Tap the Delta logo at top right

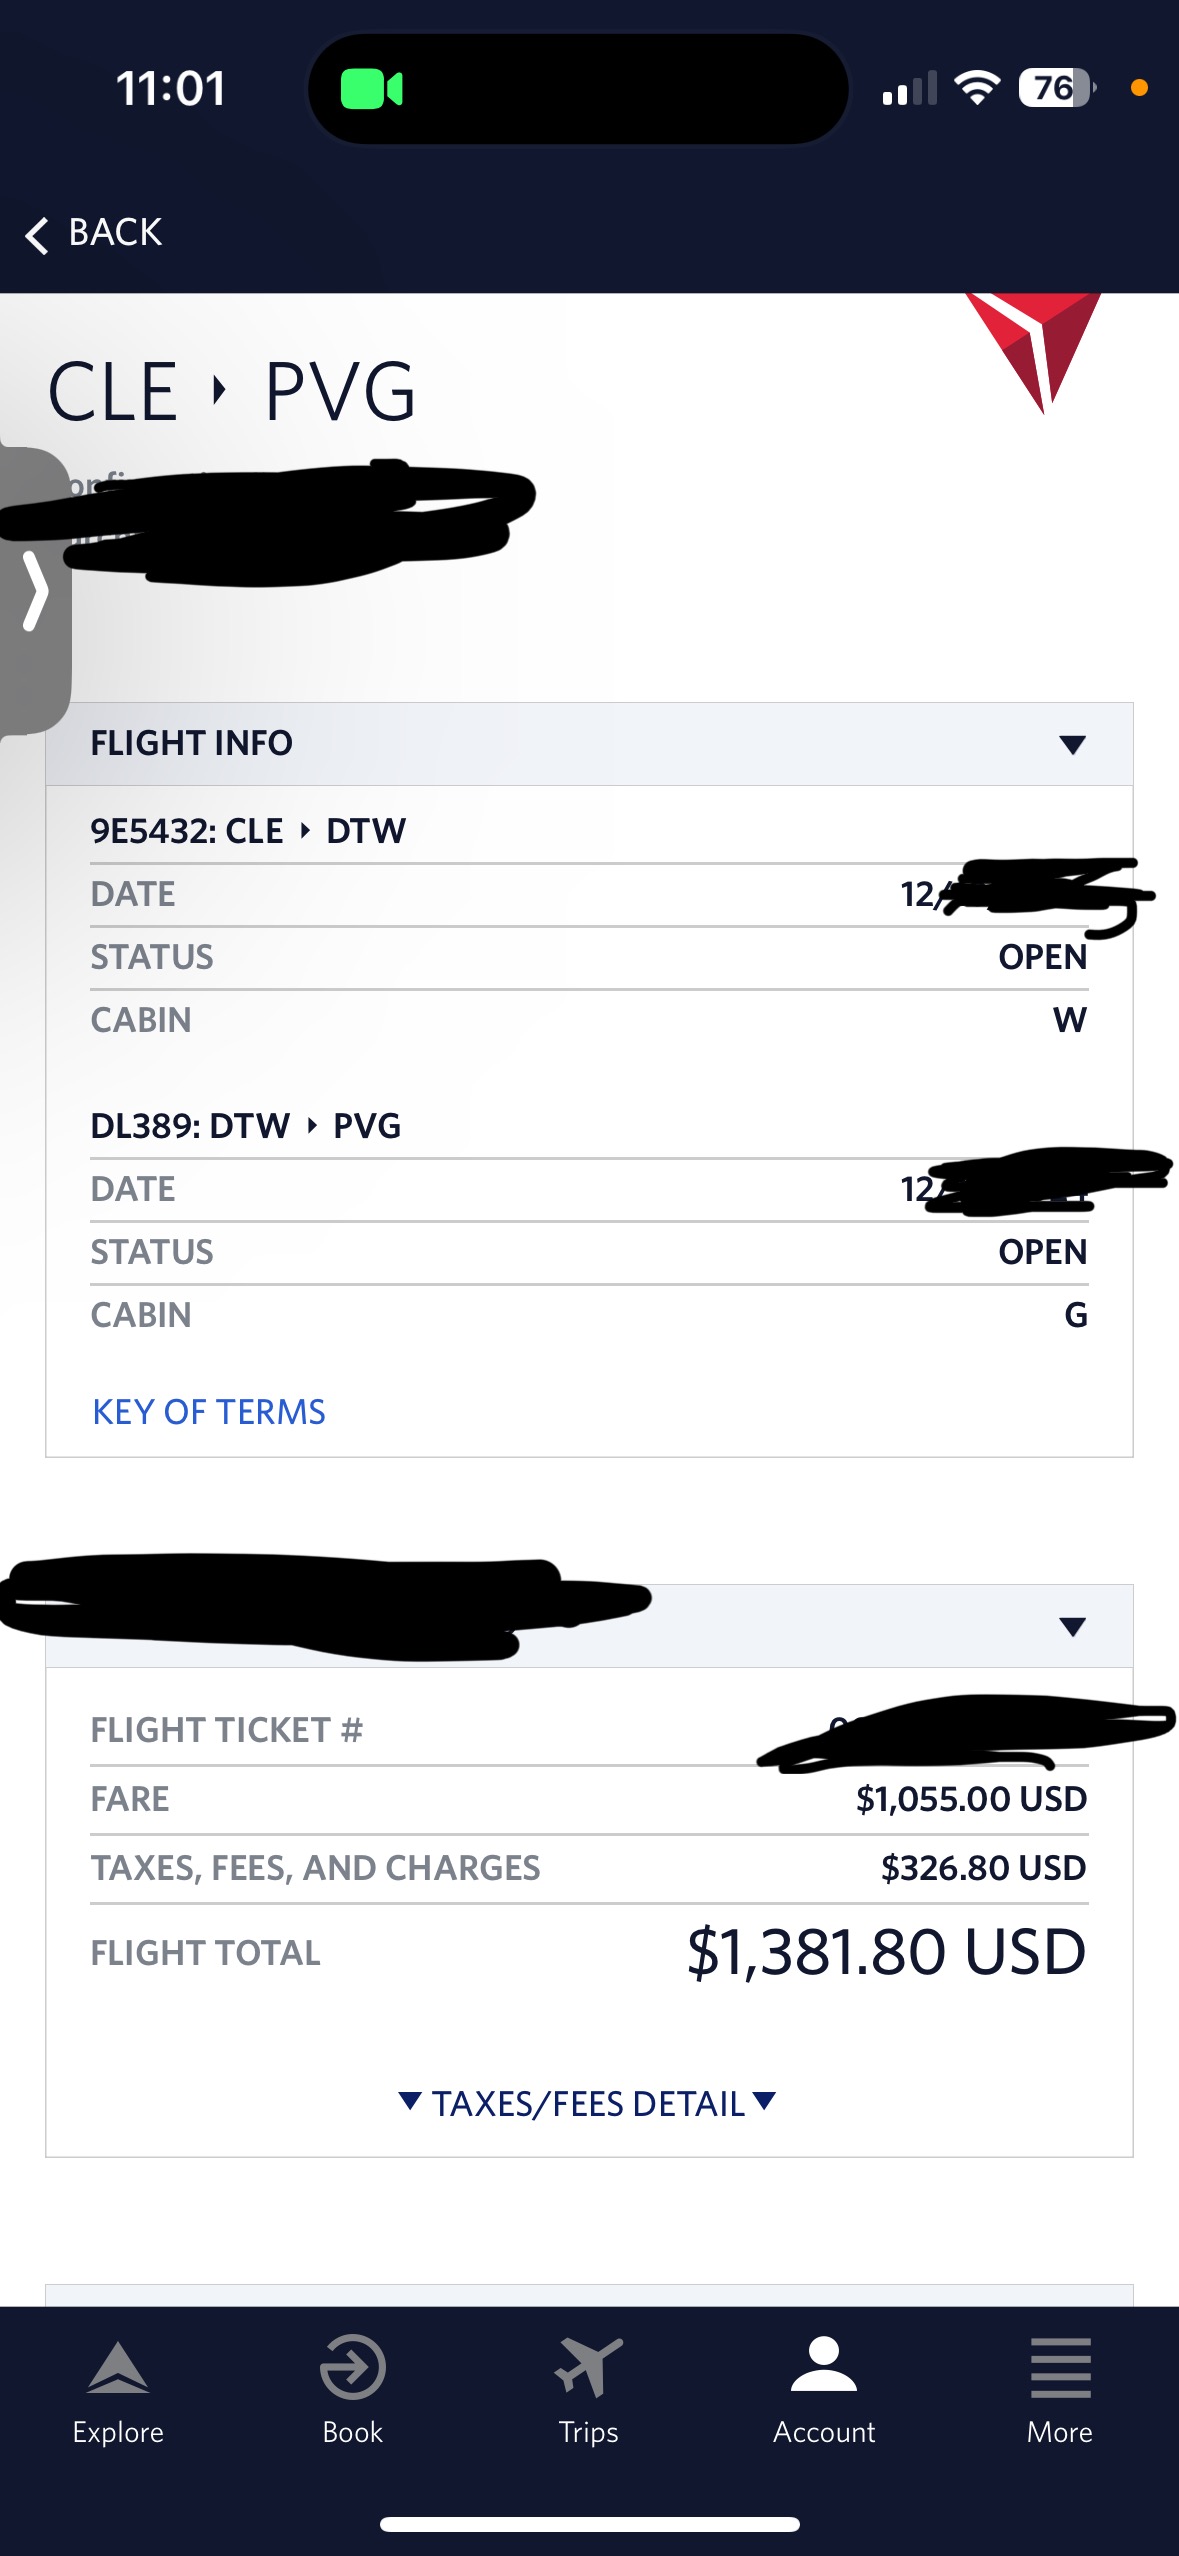[1034, 346]
